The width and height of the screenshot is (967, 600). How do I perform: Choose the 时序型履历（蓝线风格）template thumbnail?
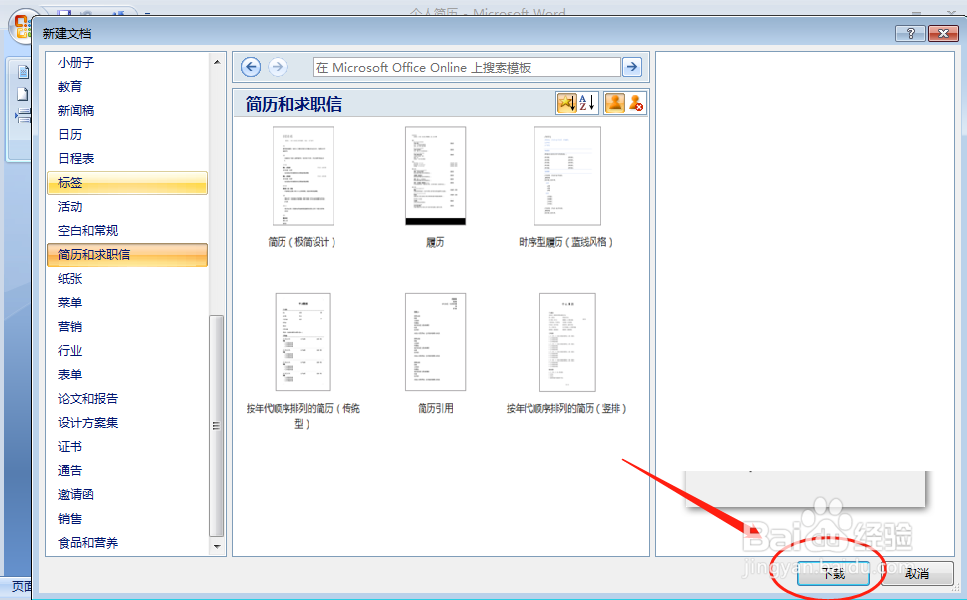[567, 176]
